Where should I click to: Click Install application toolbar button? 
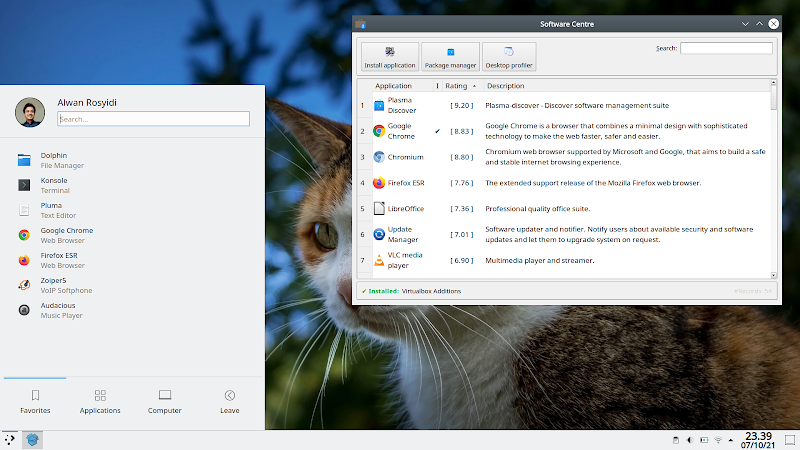390,57
